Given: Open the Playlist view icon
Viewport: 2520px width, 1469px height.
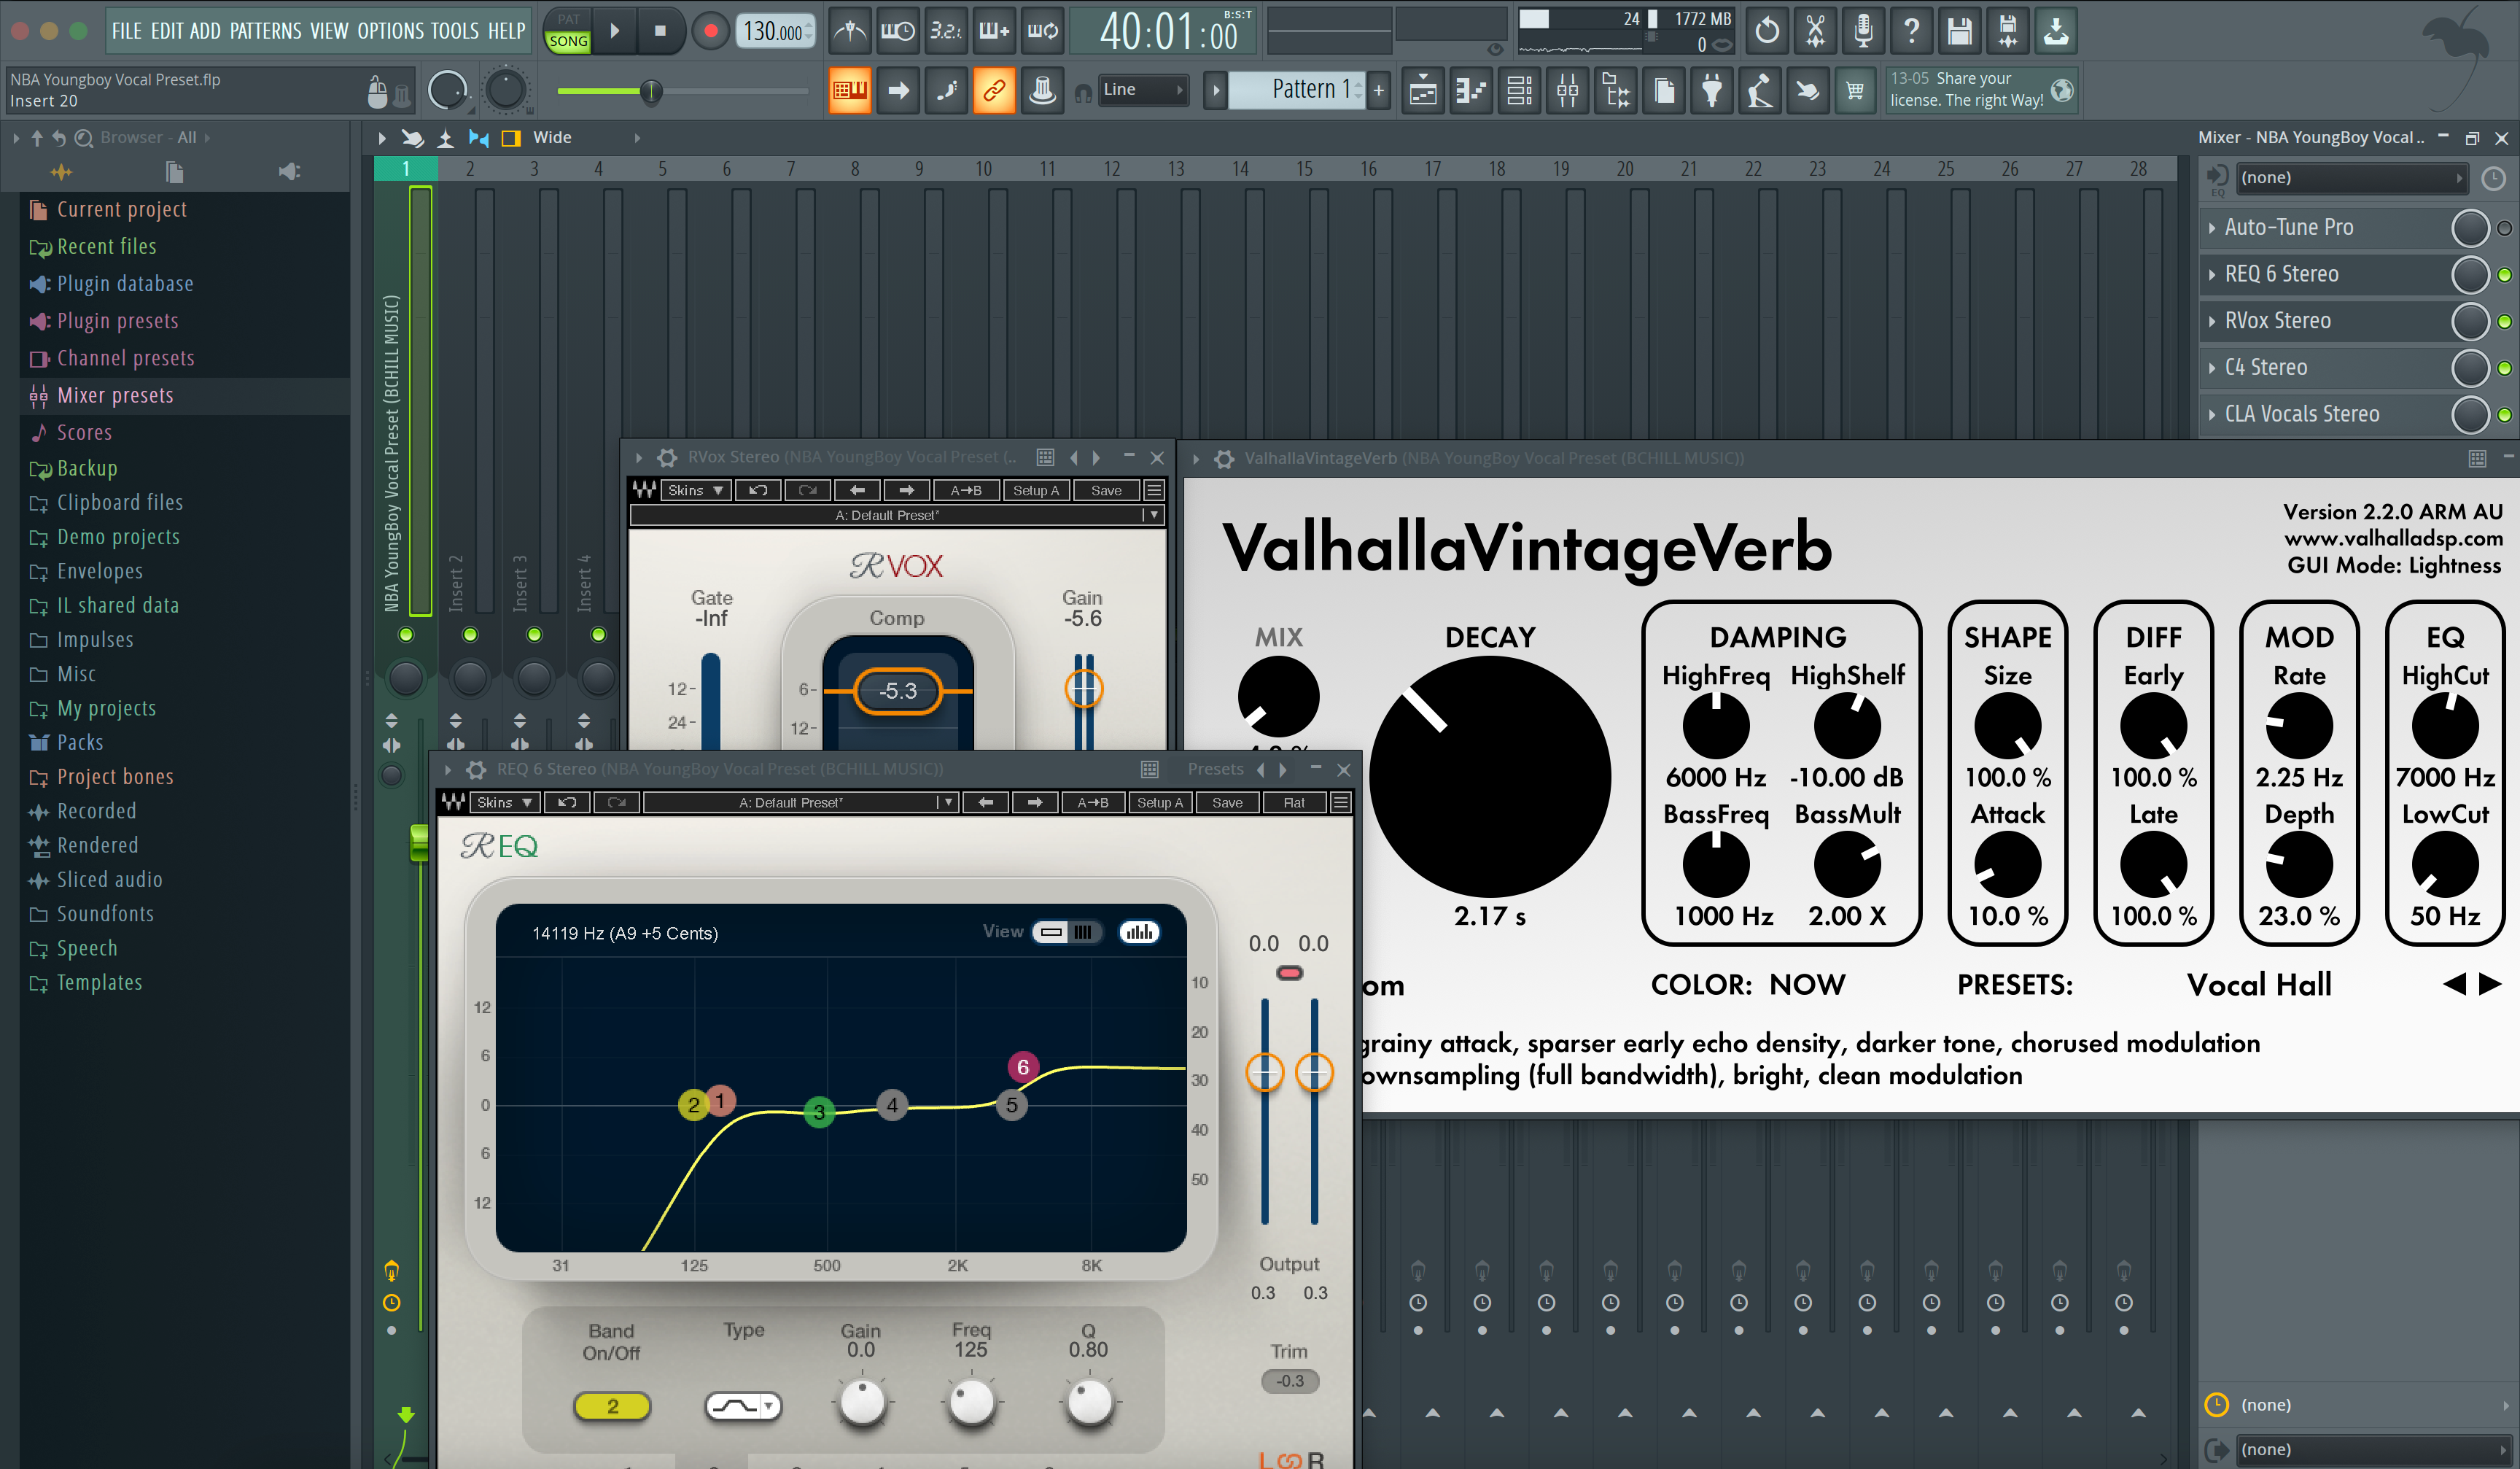Looking at the screenshot, I should (1423, 91).
